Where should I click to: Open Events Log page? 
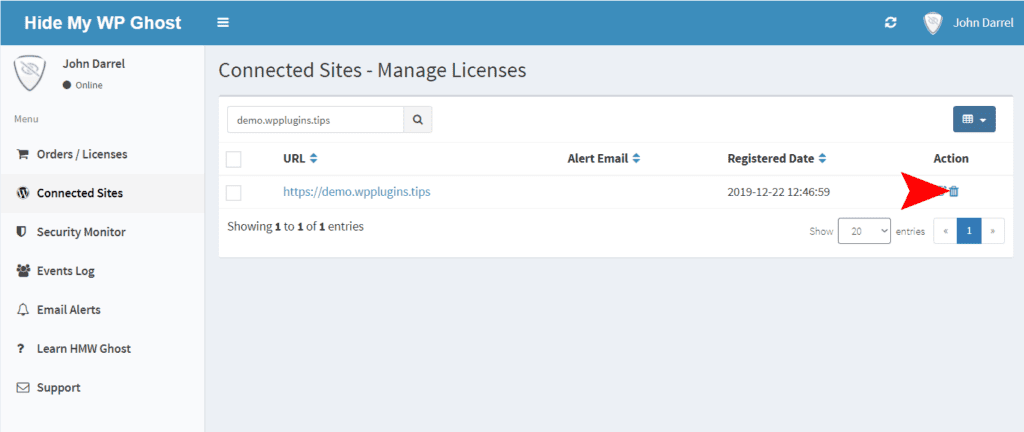(x=103, y=271)
